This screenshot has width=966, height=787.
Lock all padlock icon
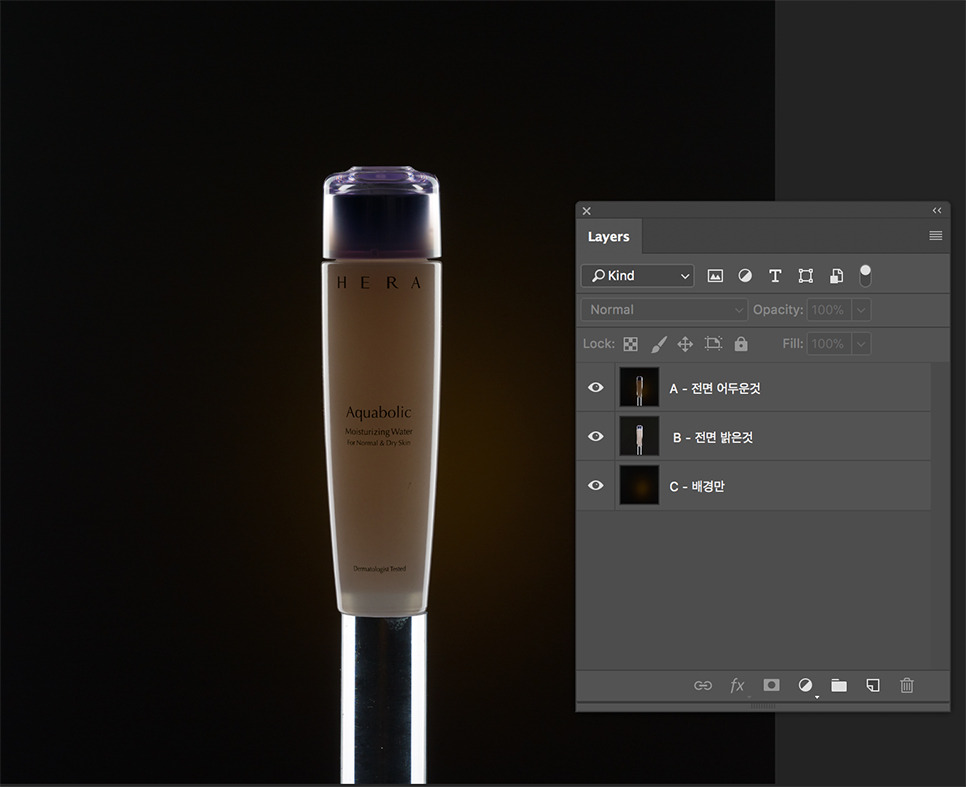[x=741, y=343]
